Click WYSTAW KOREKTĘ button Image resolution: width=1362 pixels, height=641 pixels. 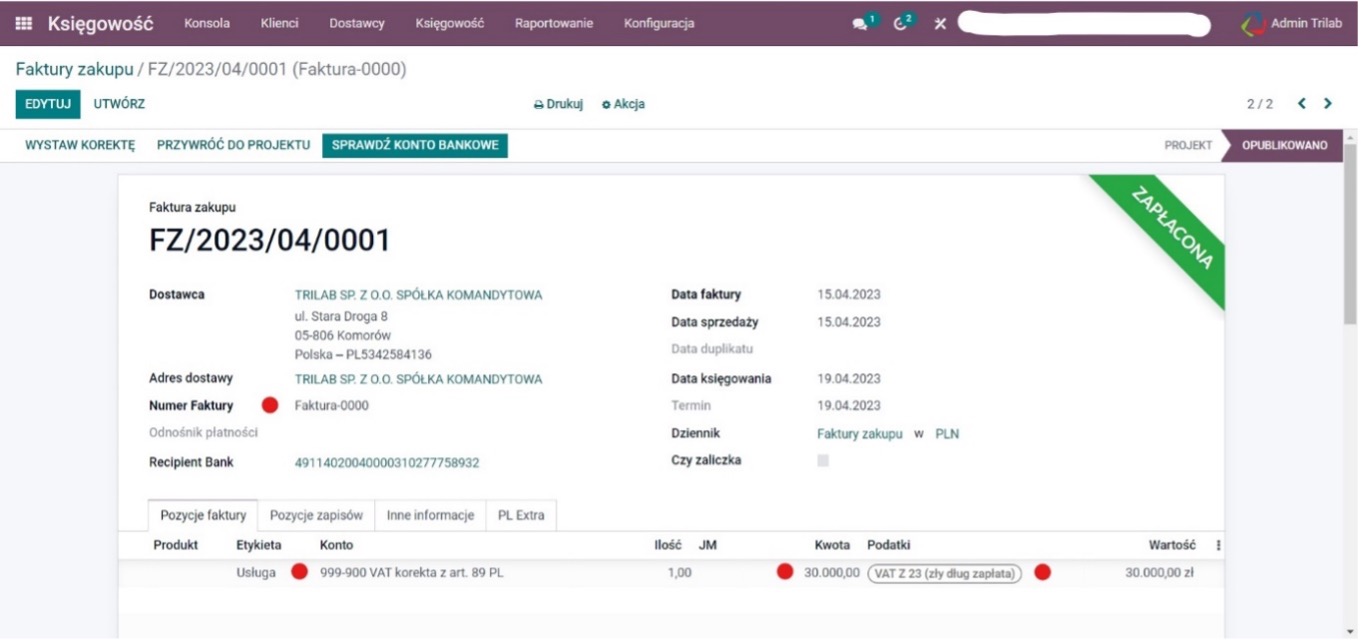pyautogui.click(x=80, y=145)
